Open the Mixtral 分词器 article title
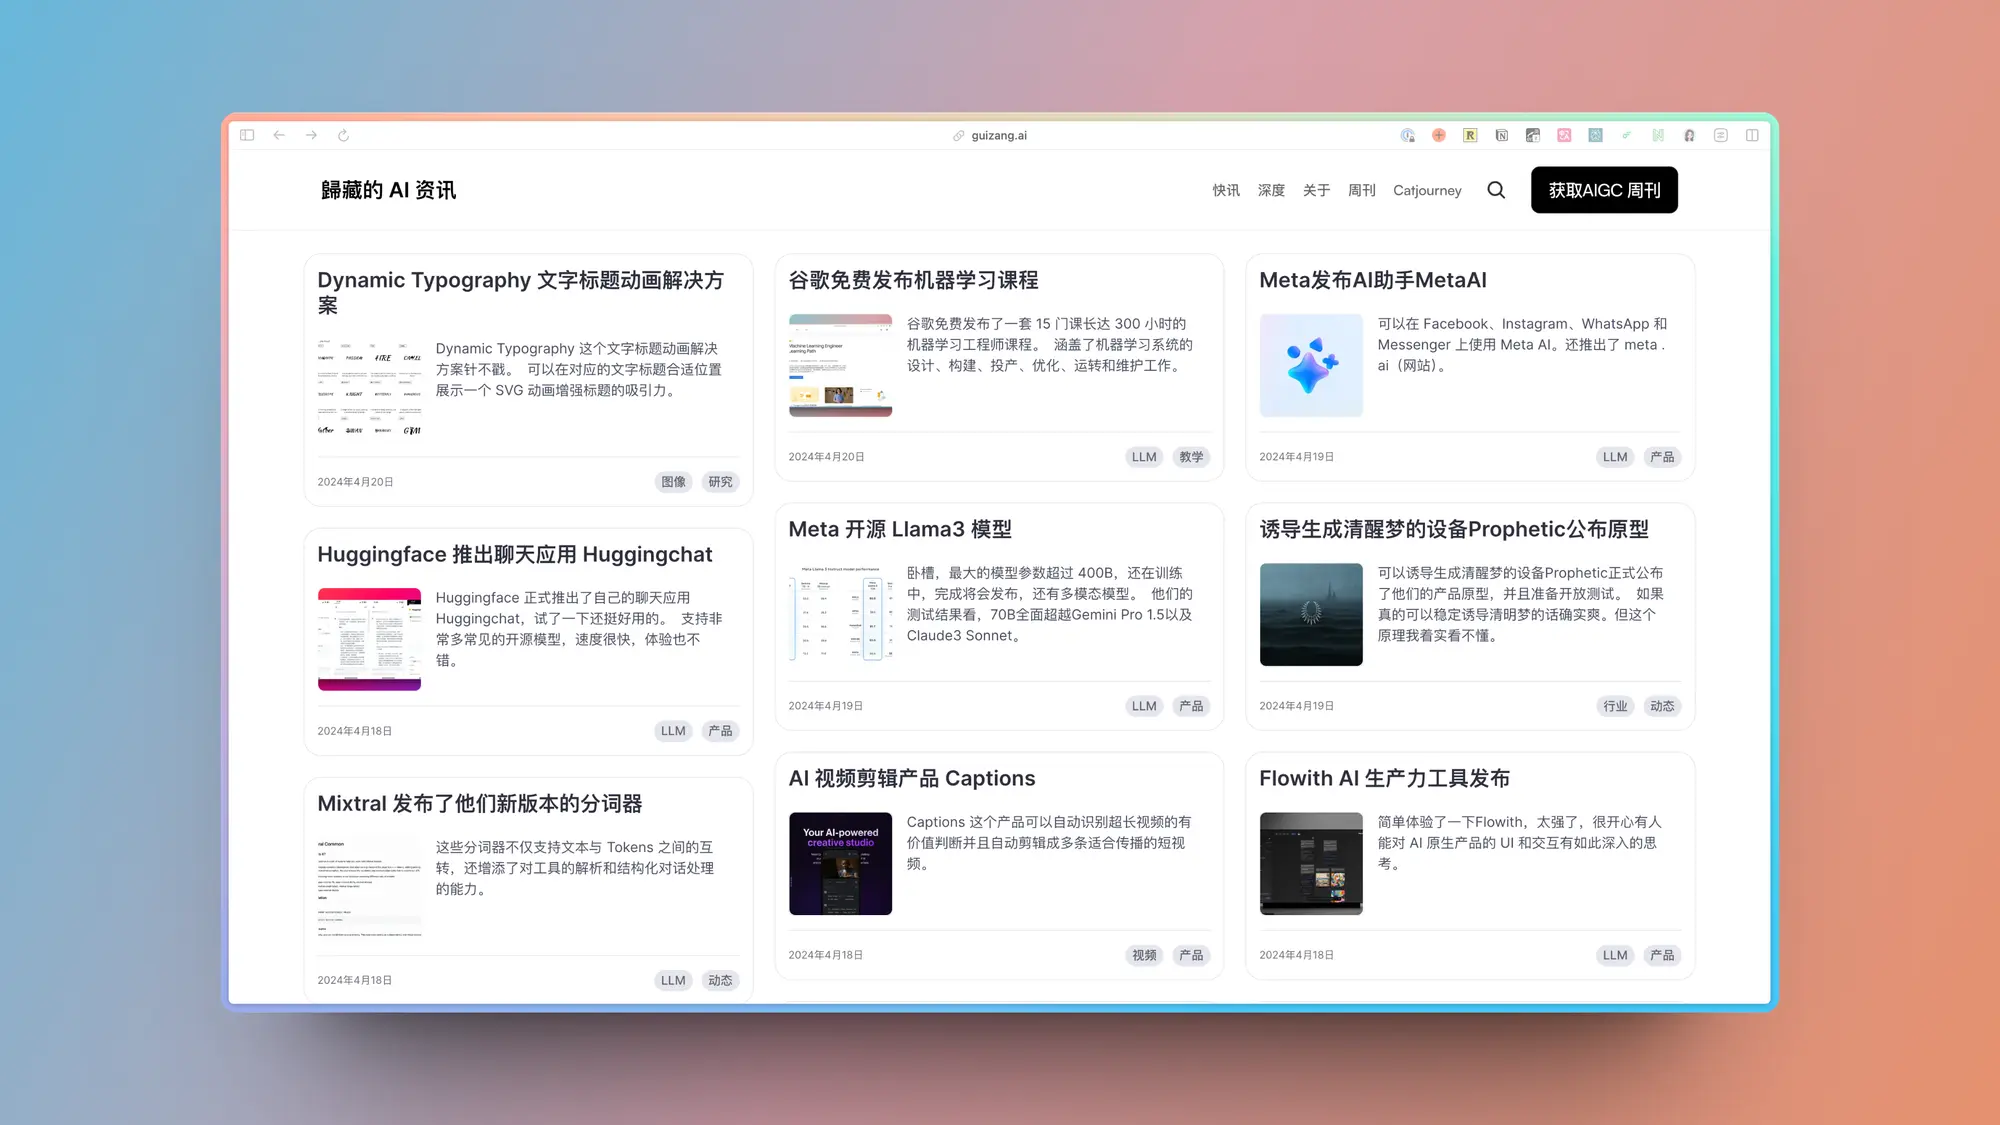The width and height of the screenshot is (2000, 1125). coord(479,803)
